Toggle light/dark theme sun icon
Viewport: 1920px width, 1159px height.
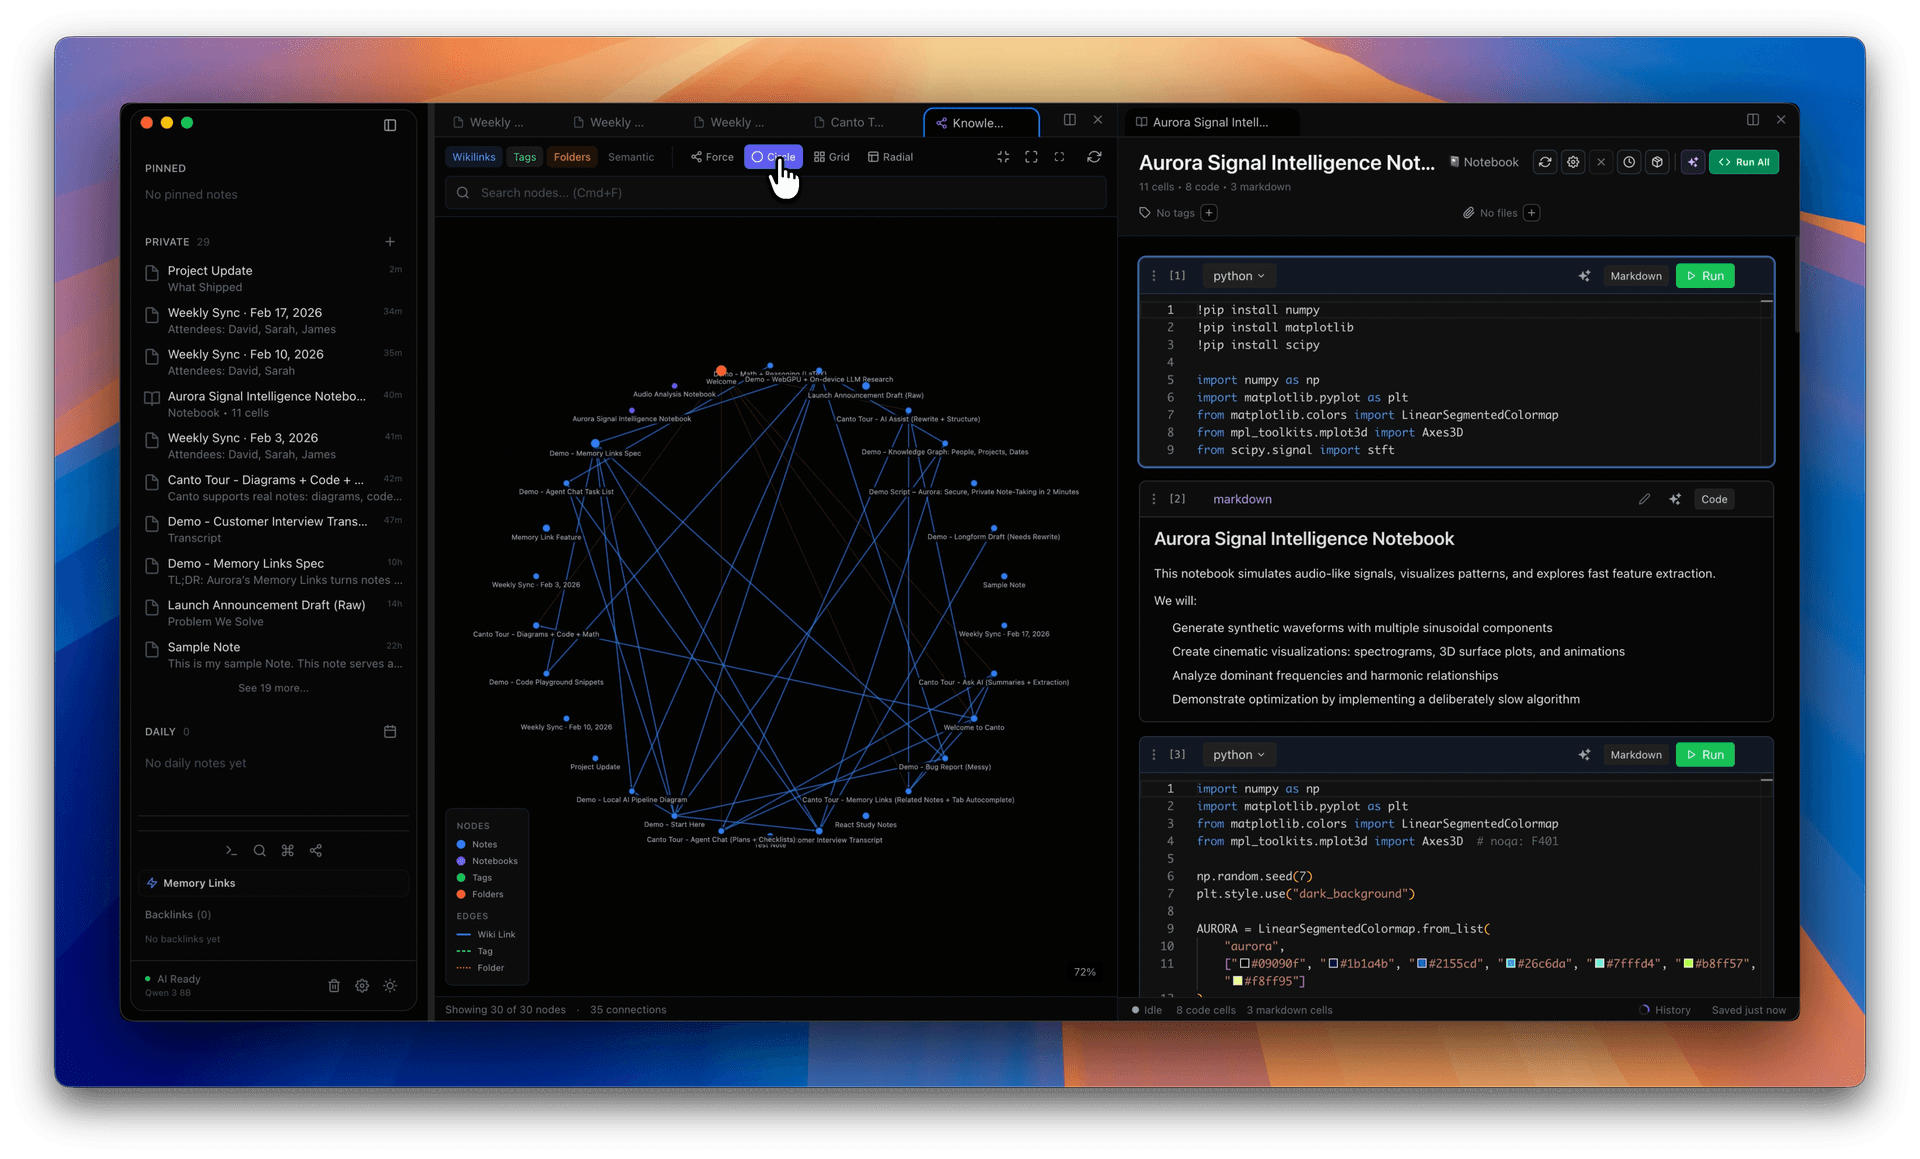(x=390, y=986)
